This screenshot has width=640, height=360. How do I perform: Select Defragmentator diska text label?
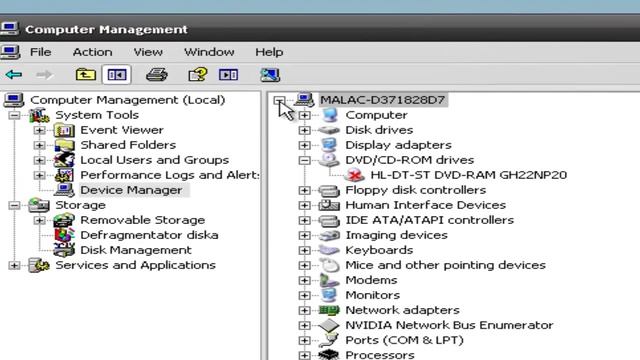[149, 235]
